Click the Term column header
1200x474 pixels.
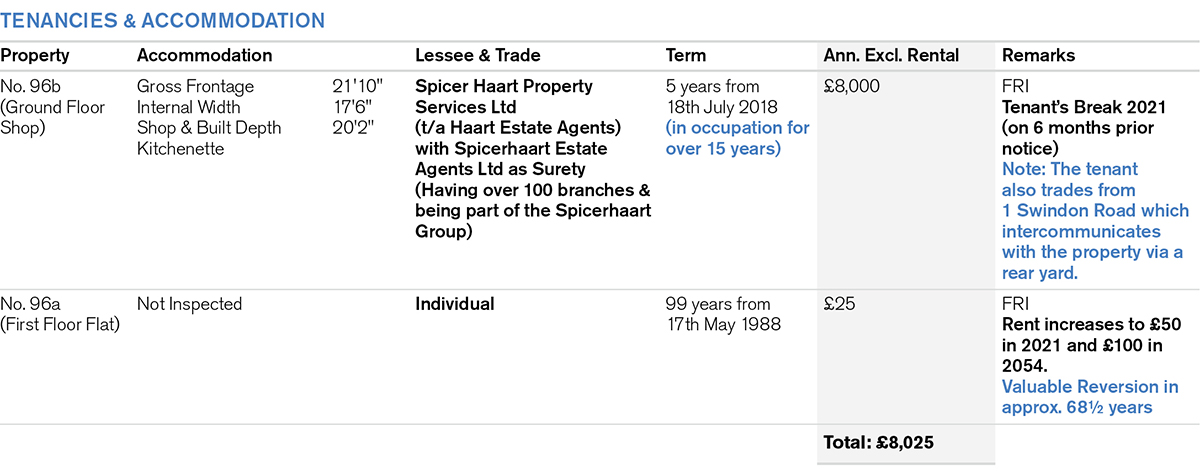[685, 56]
